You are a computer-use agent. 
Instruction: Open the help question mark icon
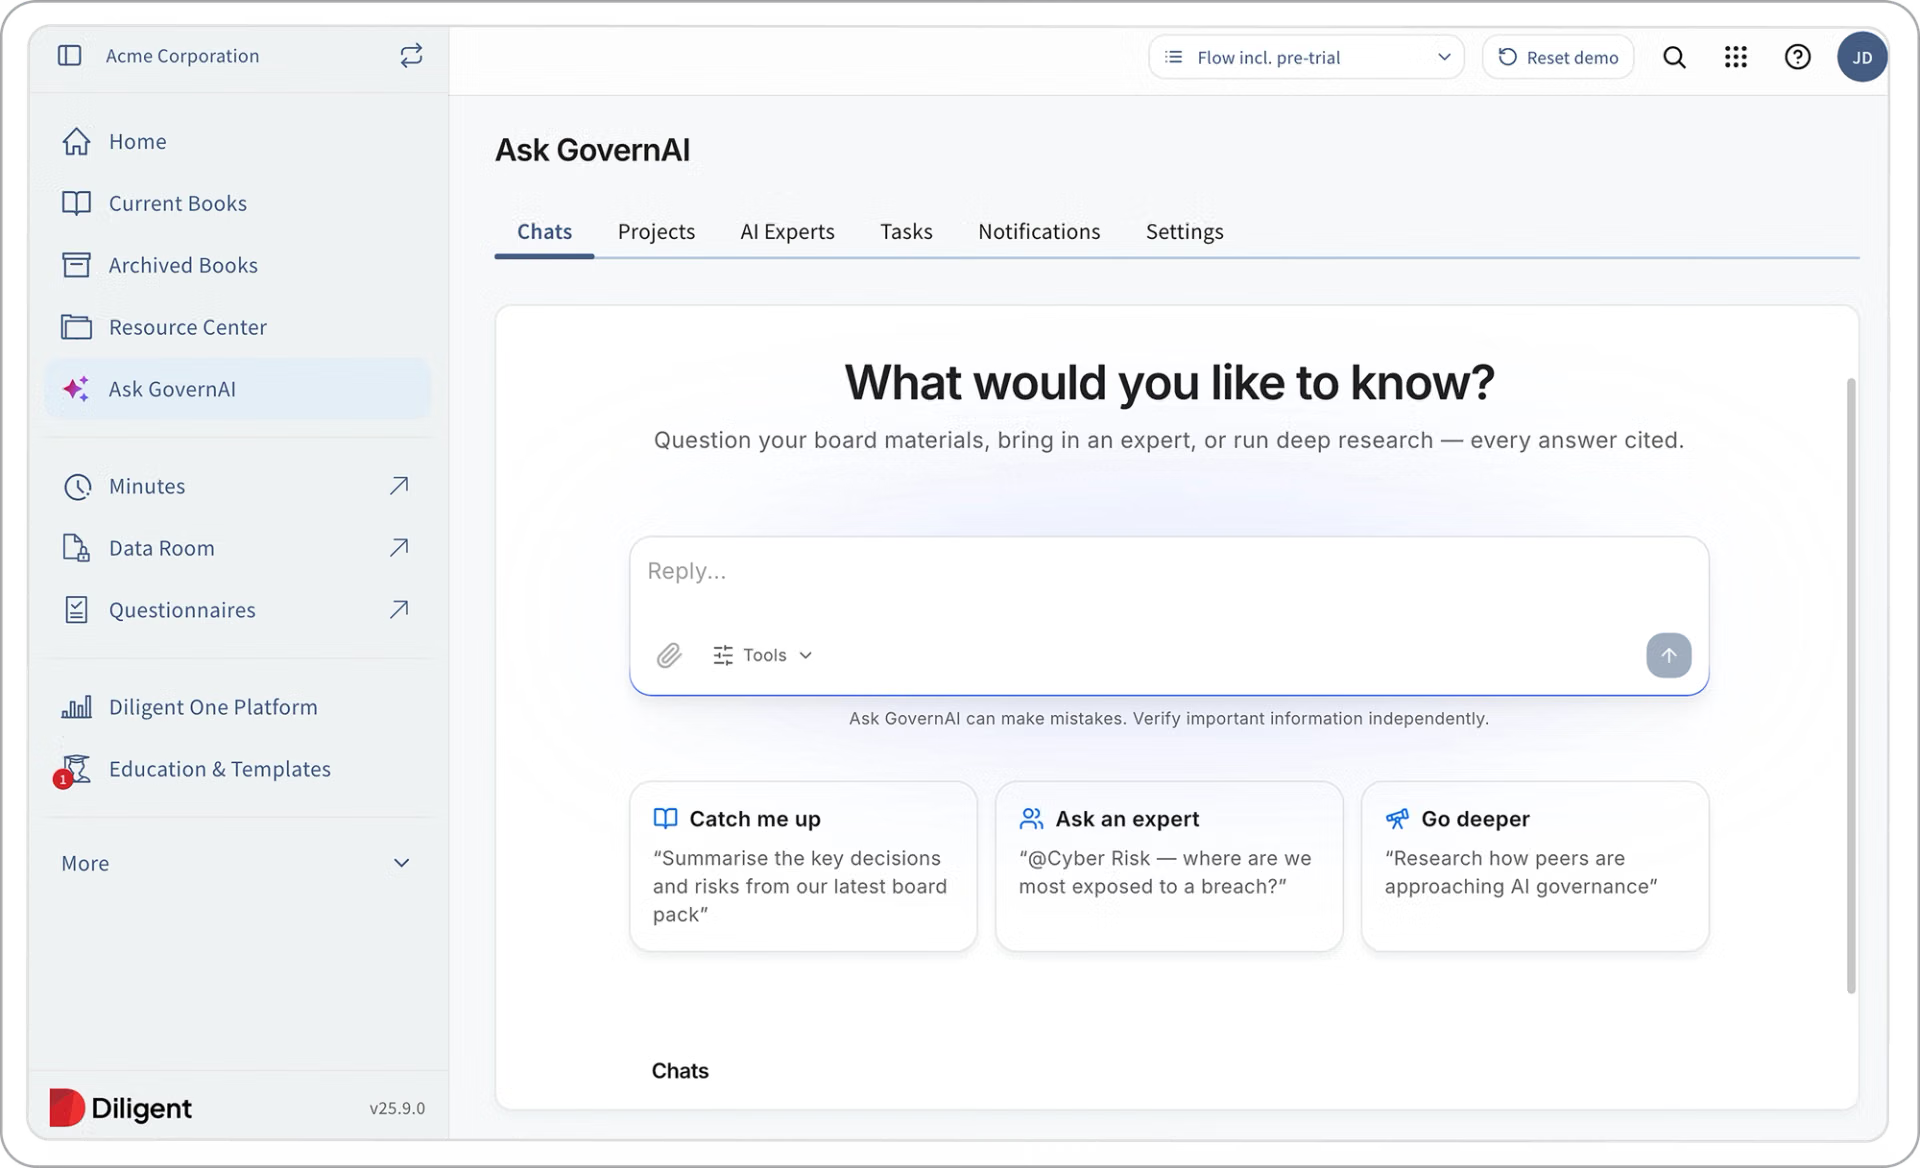point(1797,58)
